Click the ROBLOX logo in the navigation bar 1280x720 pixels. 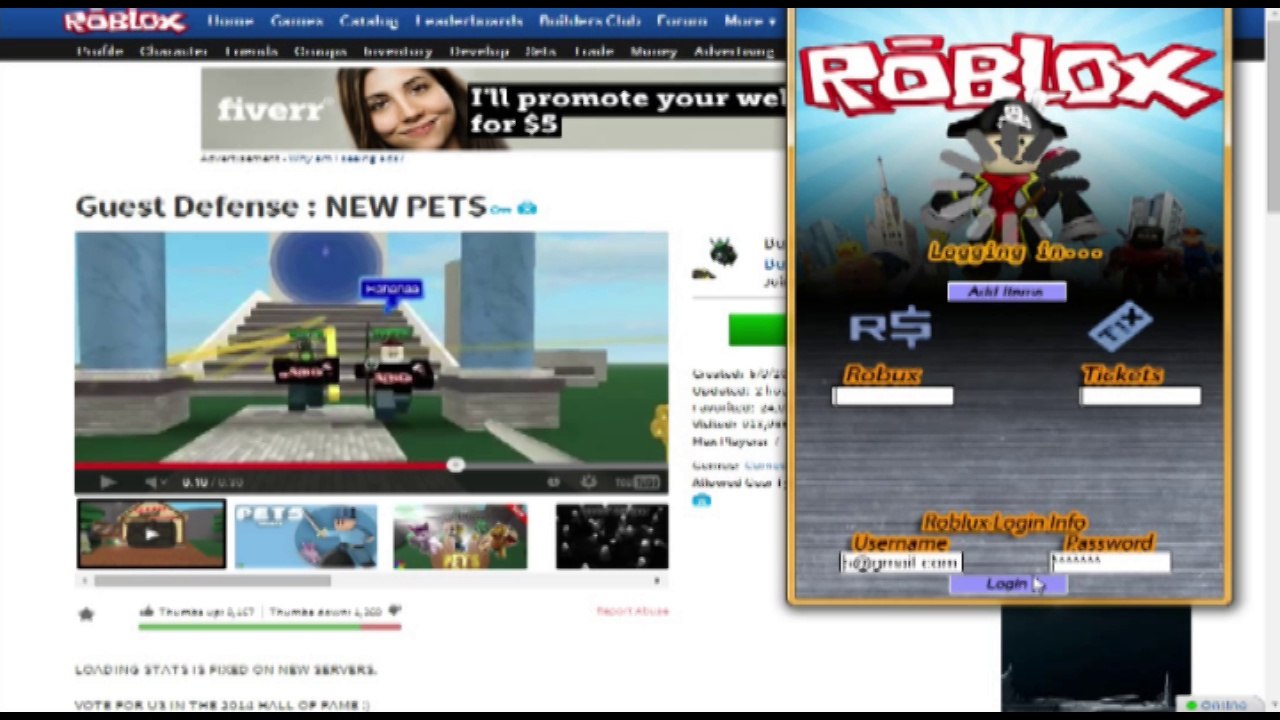pyautogui.click(x=124, y=21)
